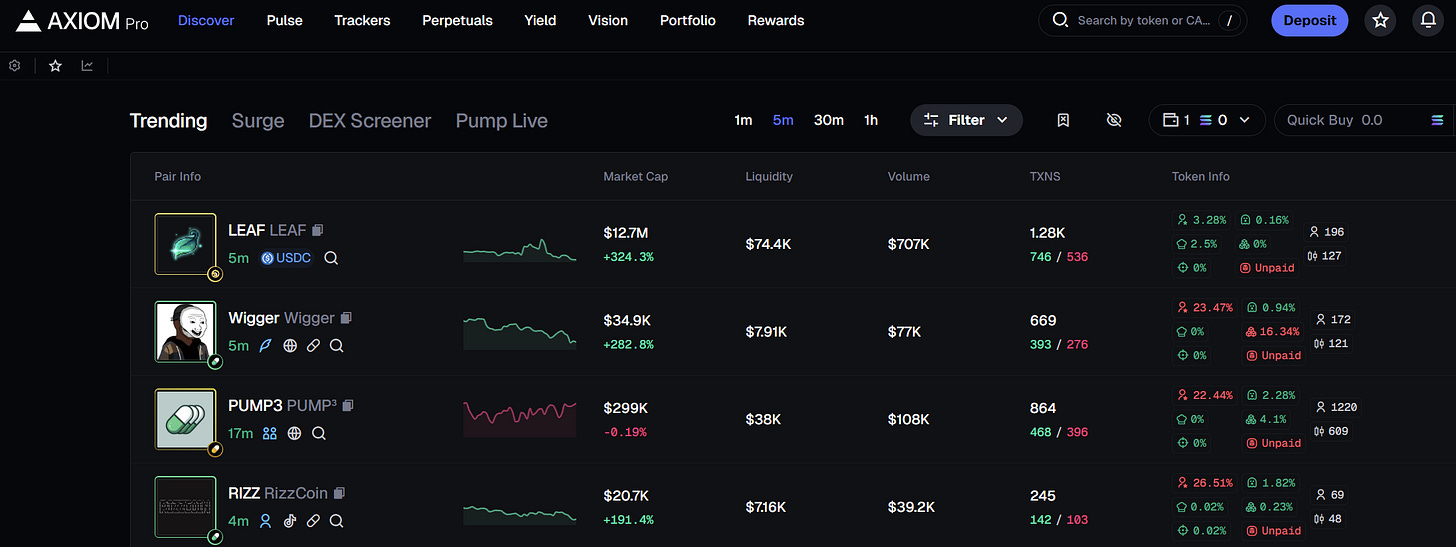The height and width of the screenshot is (547, 1456).
Task: Open the Rewards page
Action: (776, 20)
